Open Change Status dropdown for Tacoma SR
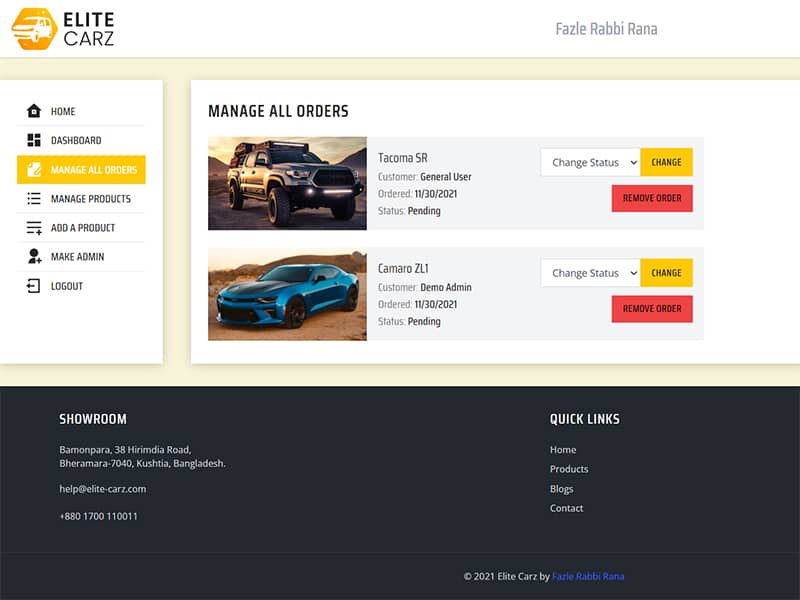 590,162
